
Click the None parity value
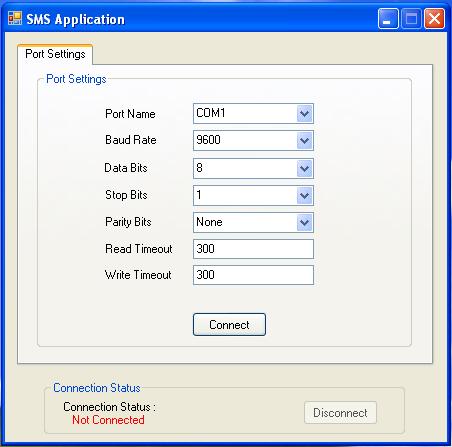pyautogui.click(x=209, y=222)
